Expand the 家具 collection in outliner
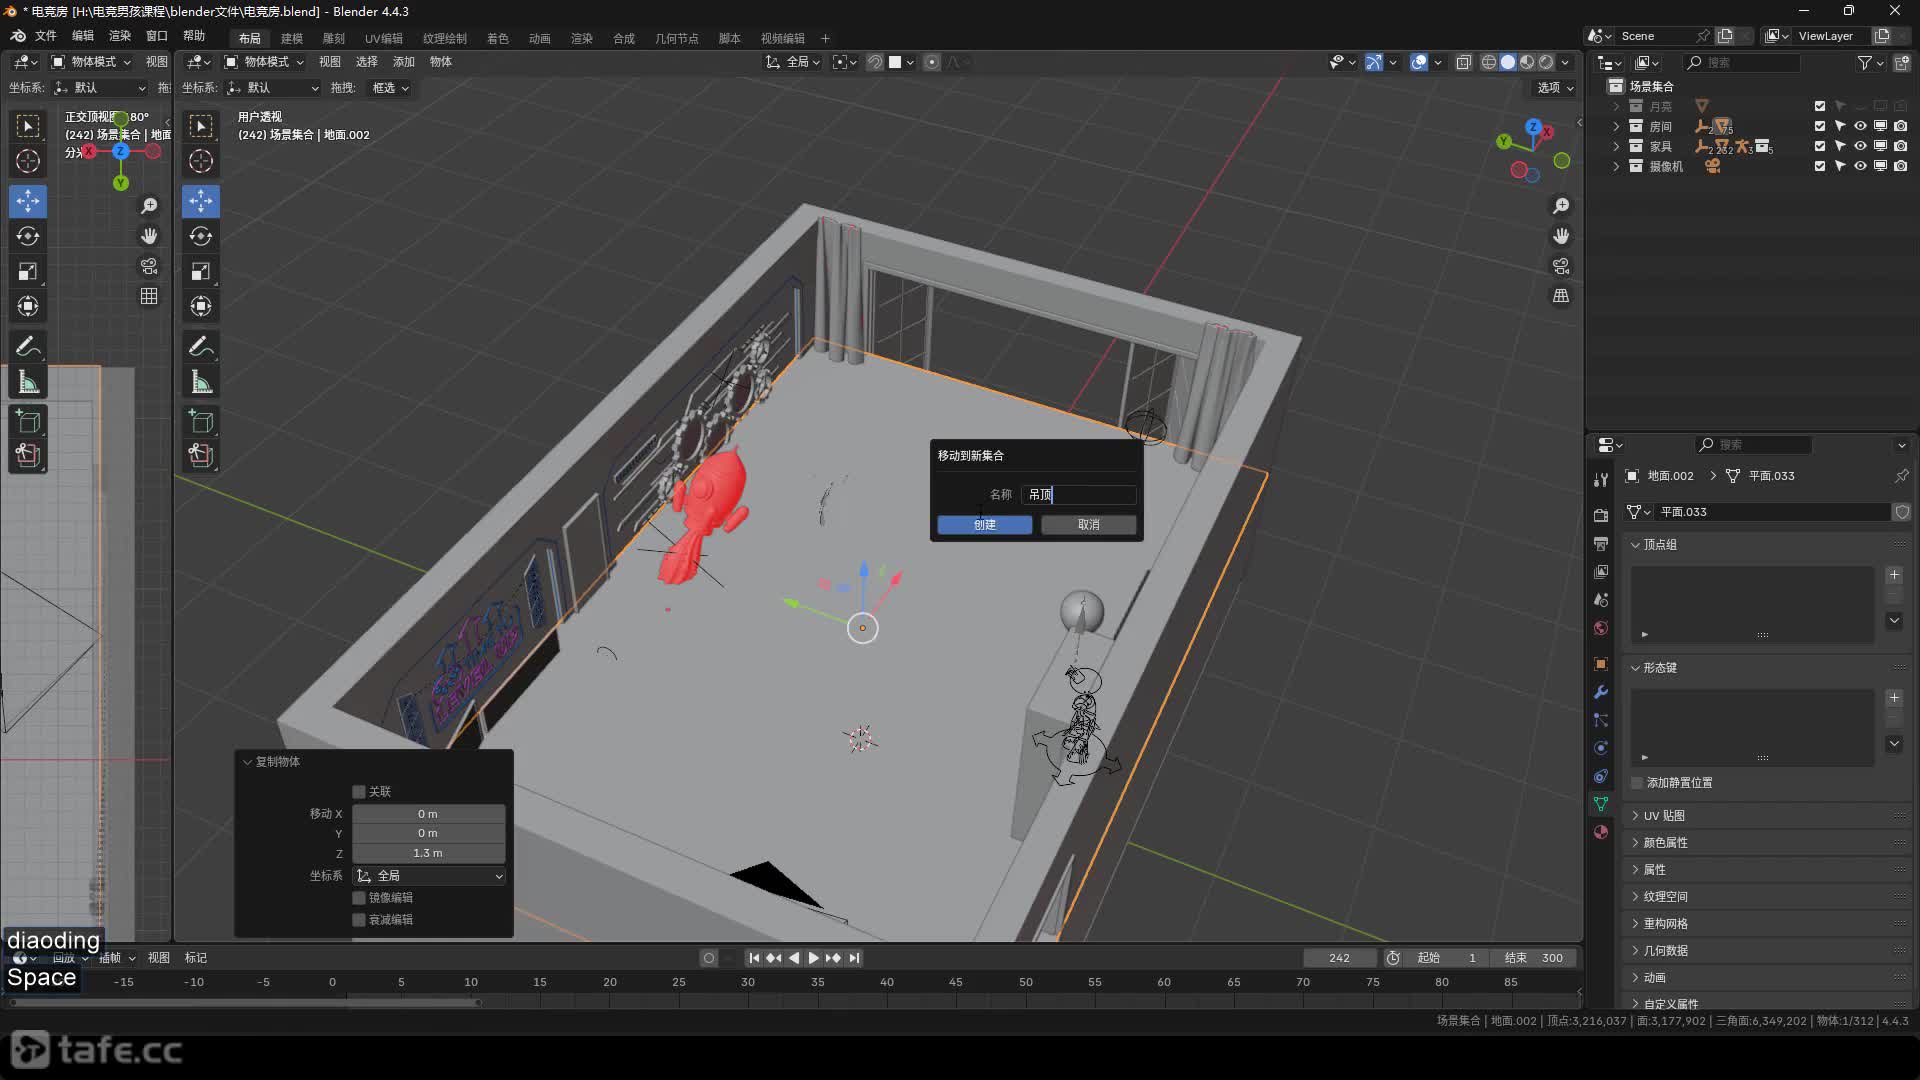This screenshot has width=1920, height=1080. click(1616, 146)
